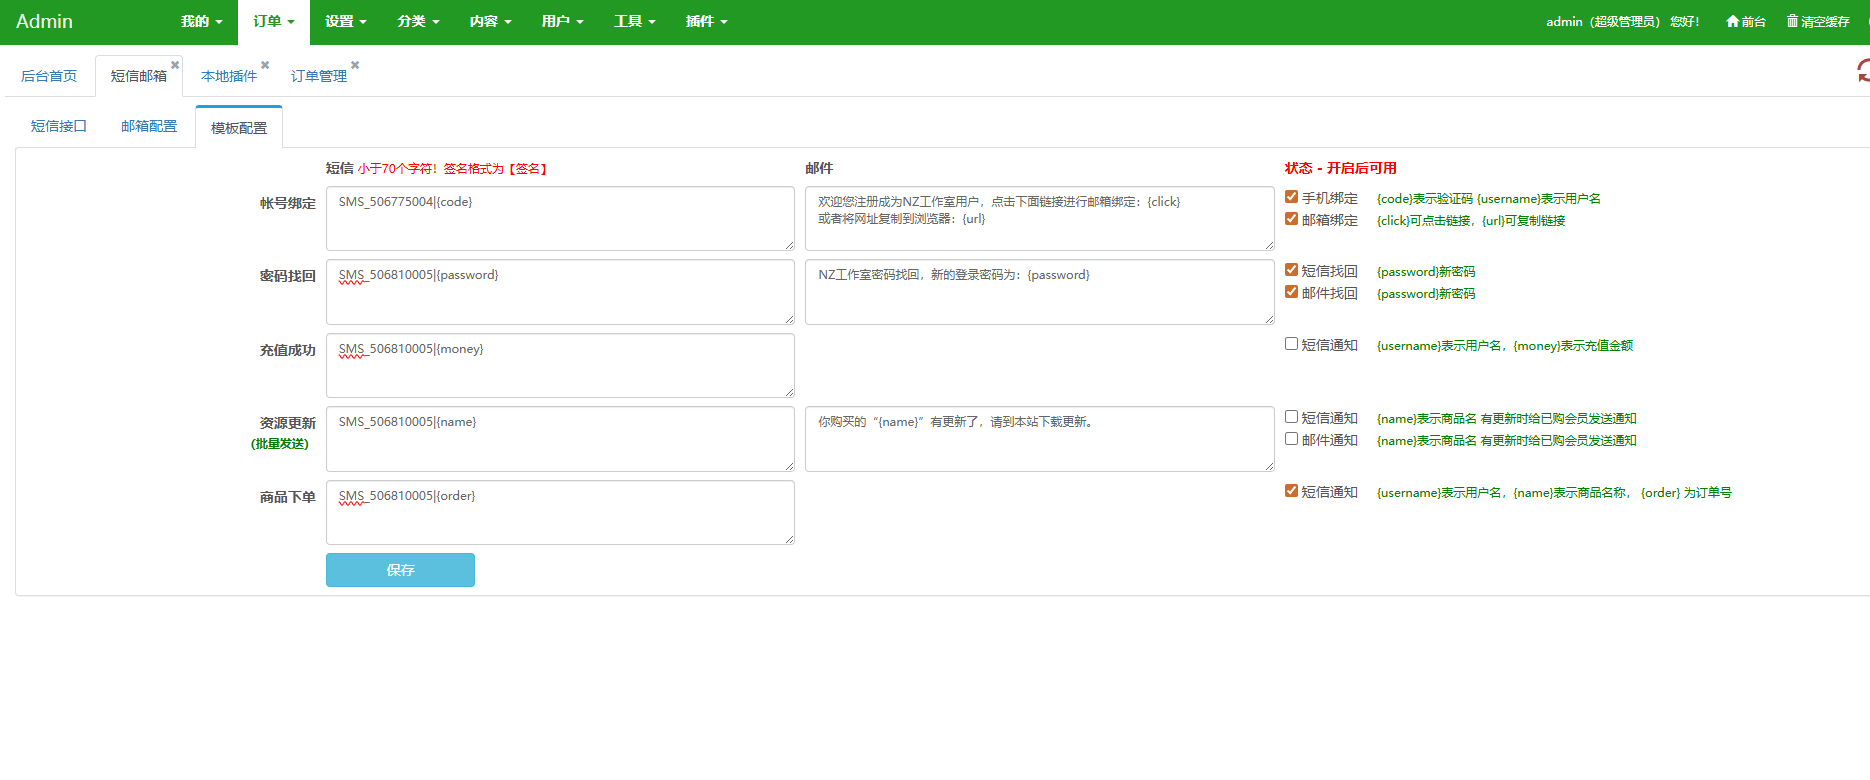Open the 用户 dropdown menu

(562, 22)
